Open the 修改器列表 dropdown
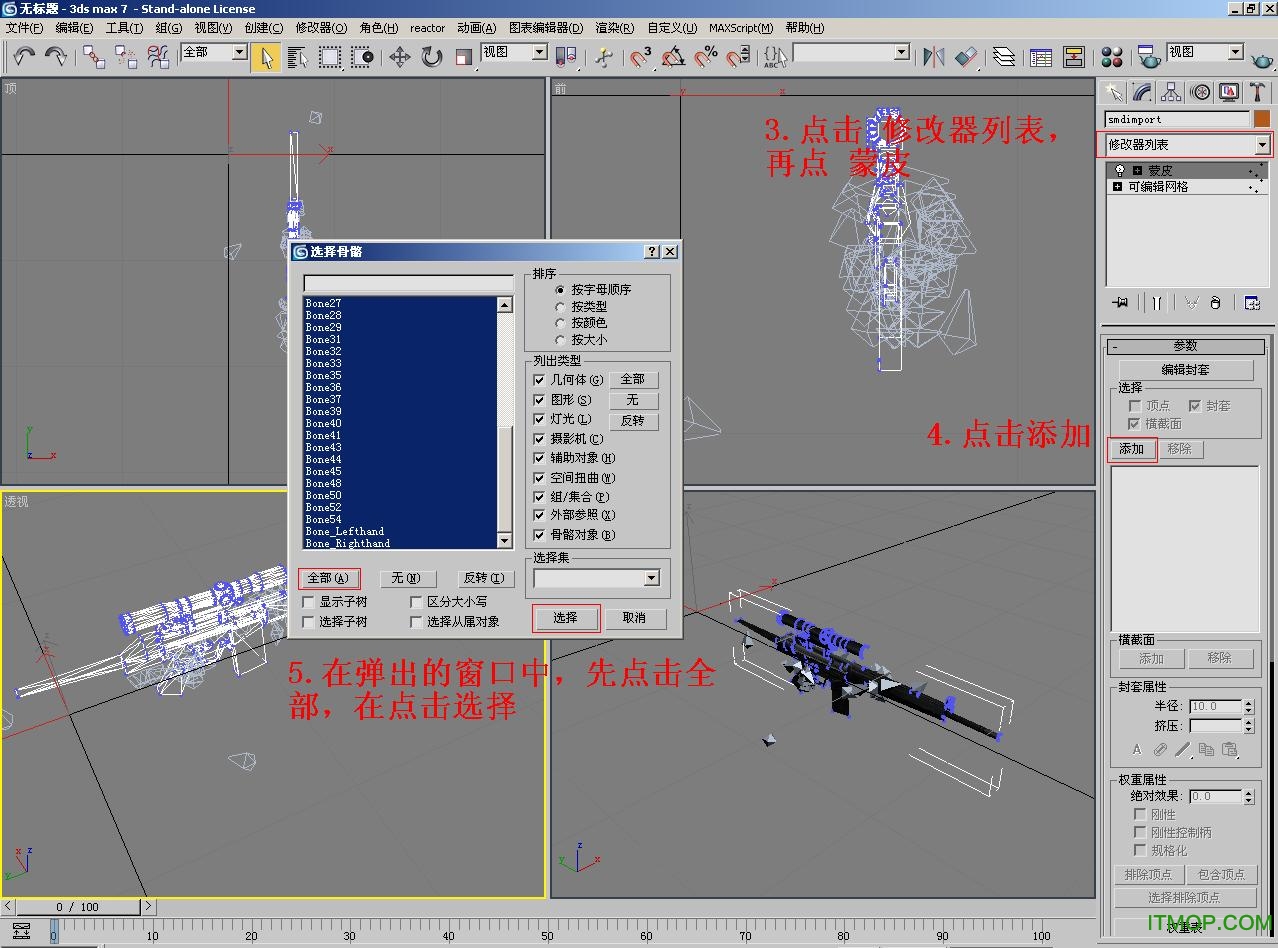 (1262, 145)
